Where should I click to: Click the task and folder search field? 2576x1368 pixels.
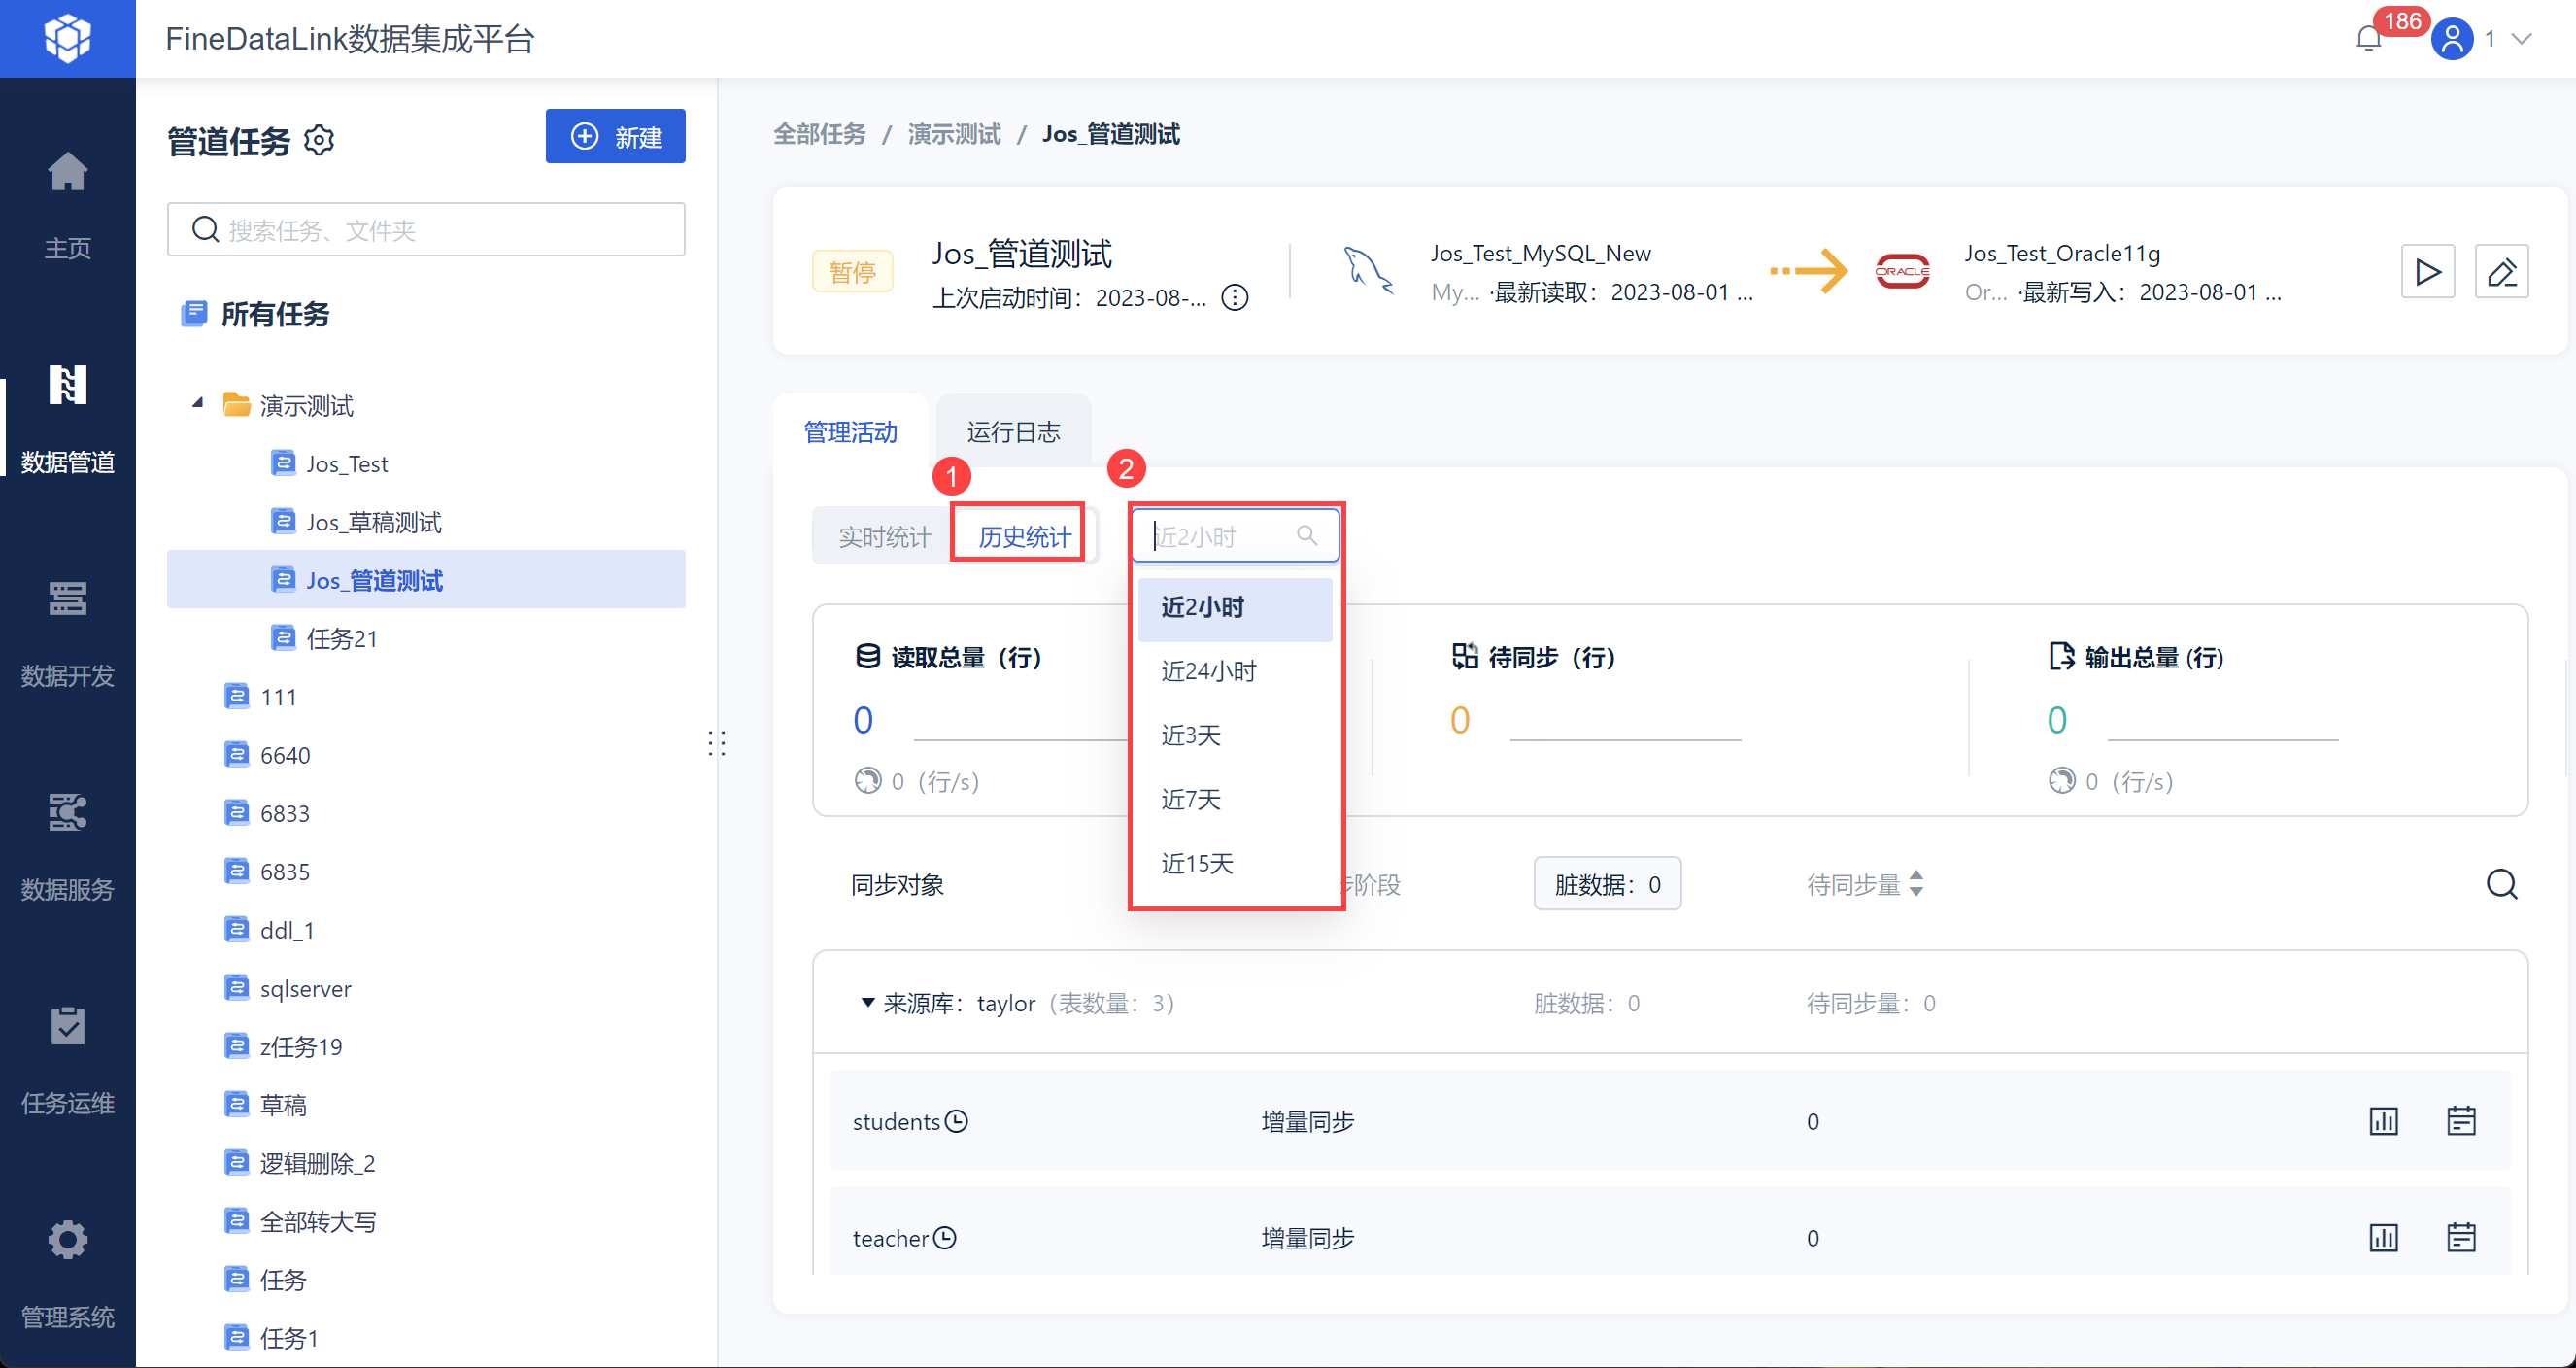pos(426,230)
